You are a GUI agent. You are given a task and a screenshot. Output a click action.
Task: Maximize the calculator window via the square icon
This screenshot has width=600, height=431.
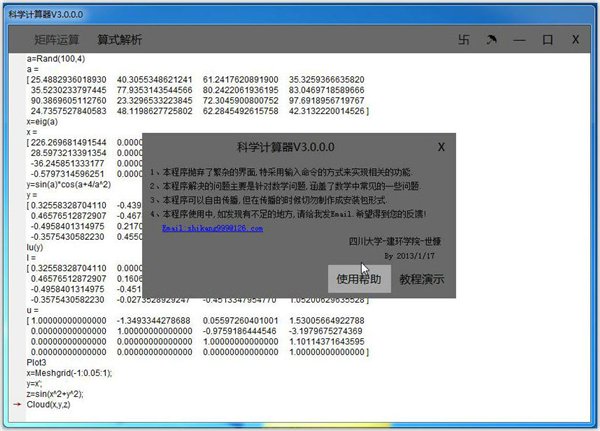click(x=548, y=39)
